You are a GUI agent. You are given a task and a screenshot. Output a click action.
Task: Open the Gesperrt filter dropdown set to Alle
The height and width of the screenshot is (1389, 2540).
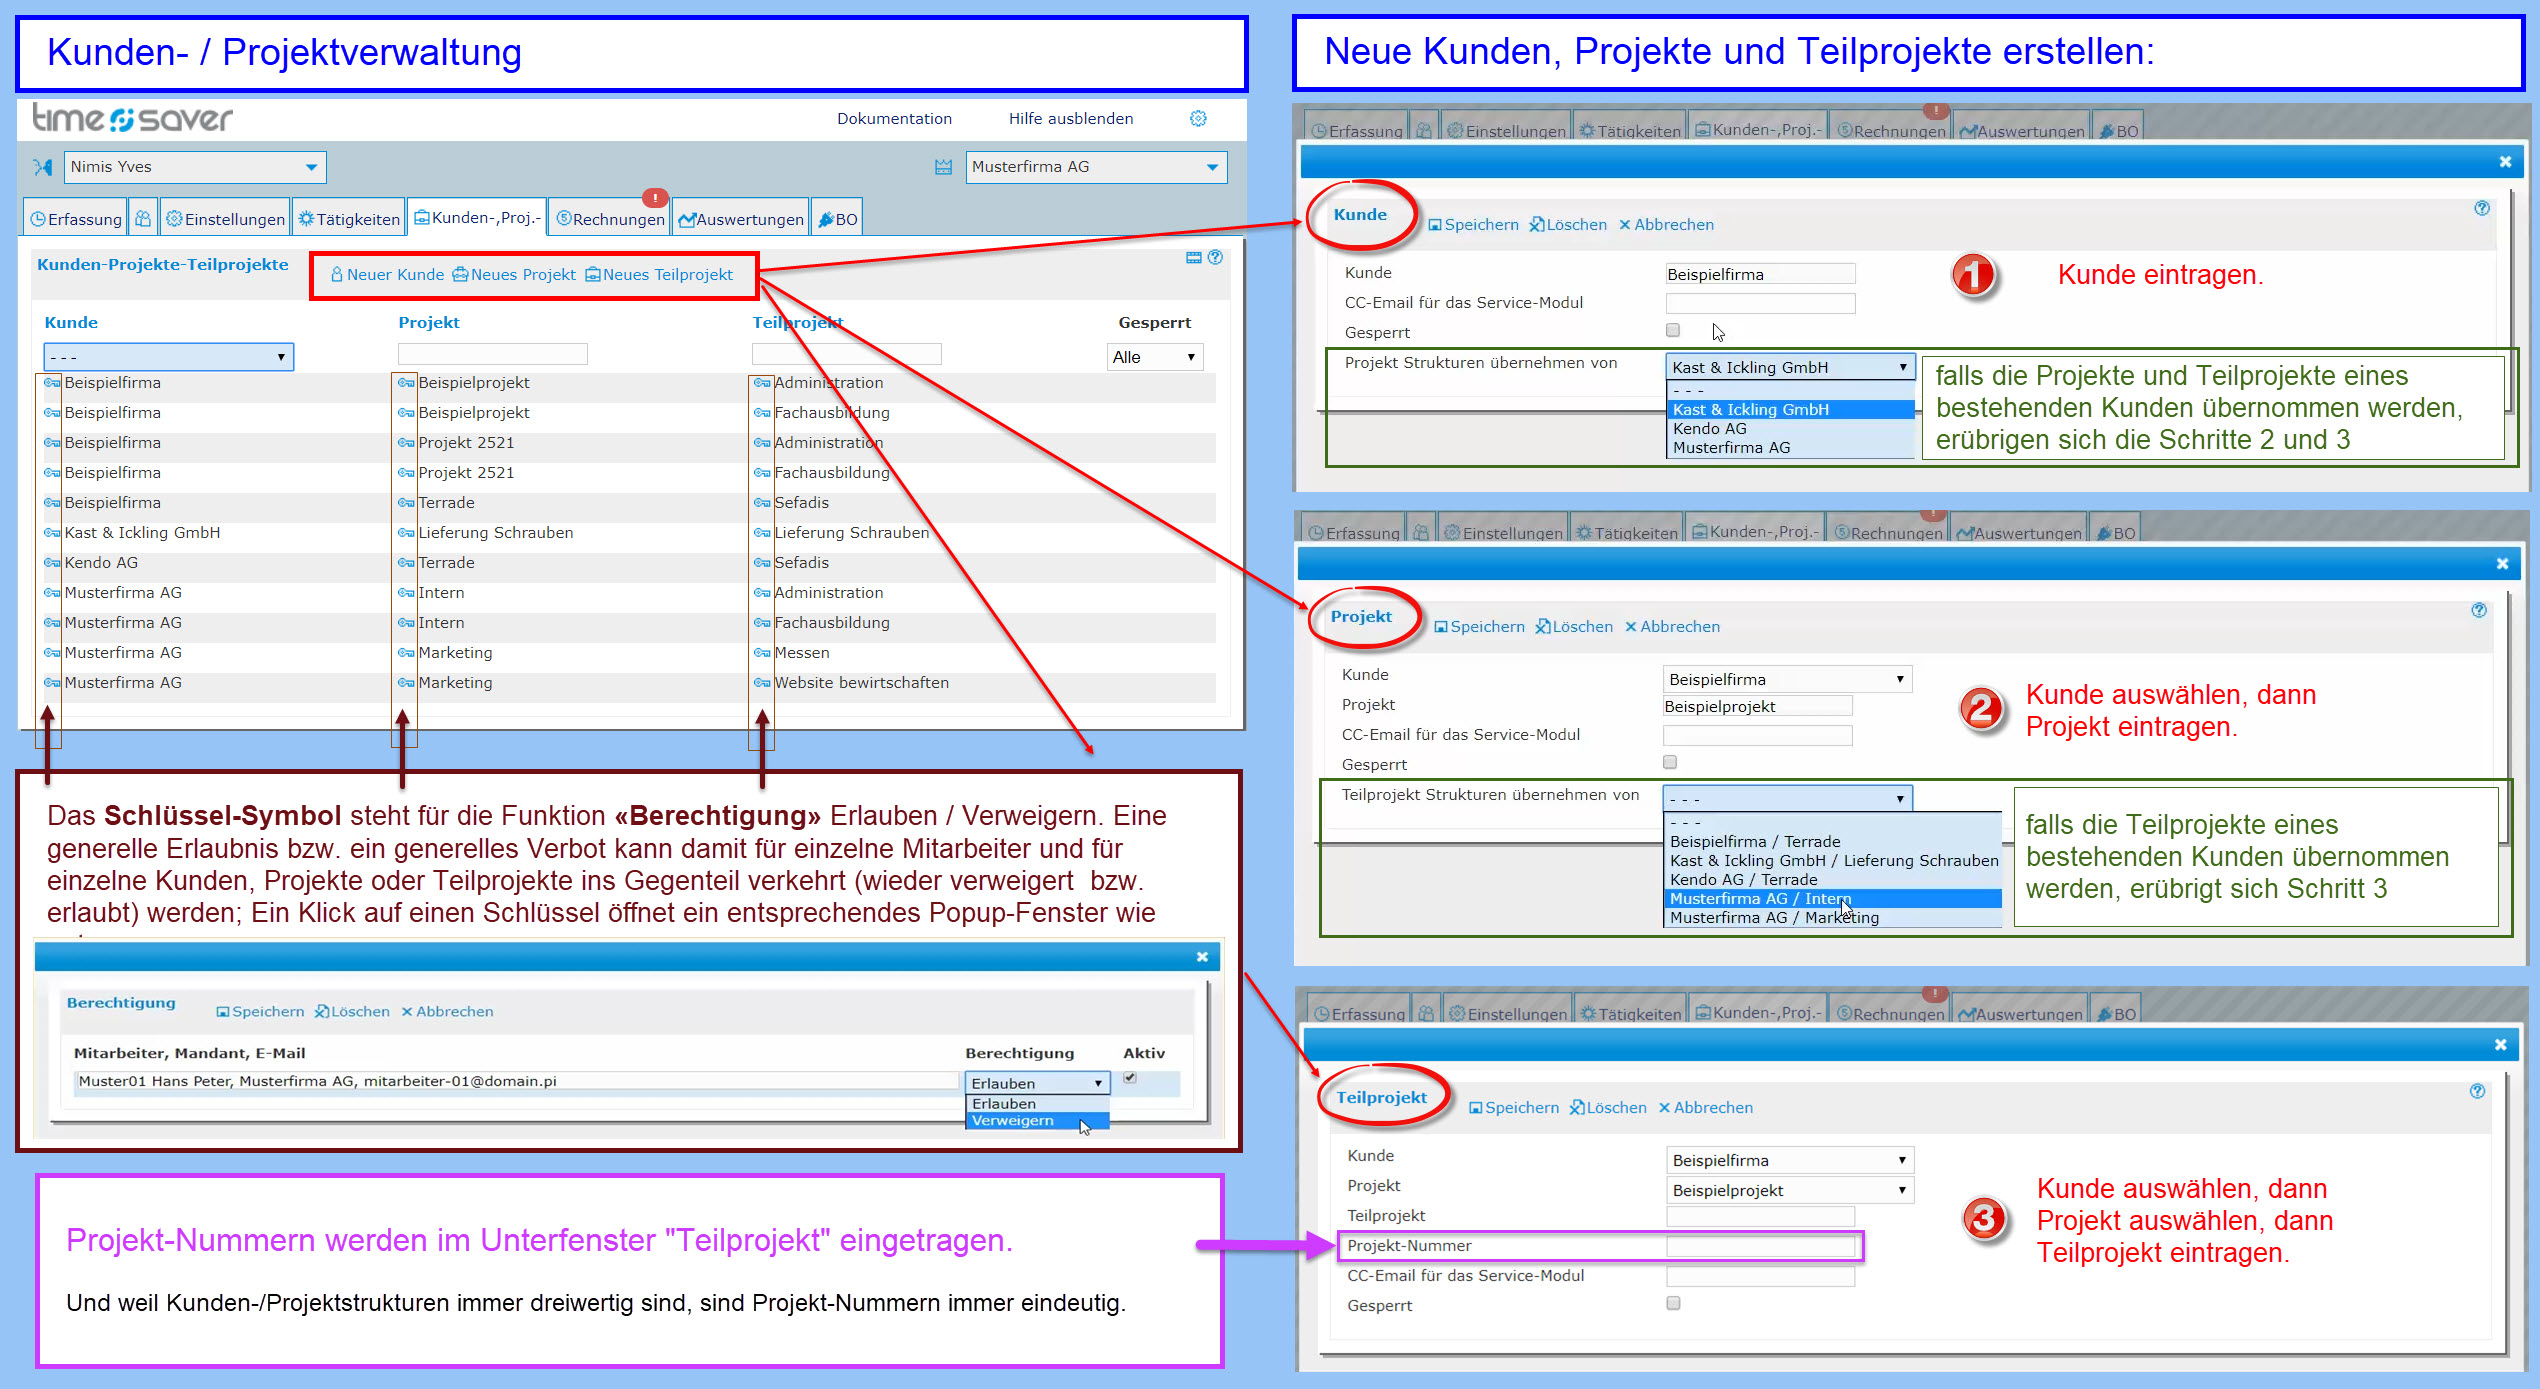click(x=1154, y=357)
